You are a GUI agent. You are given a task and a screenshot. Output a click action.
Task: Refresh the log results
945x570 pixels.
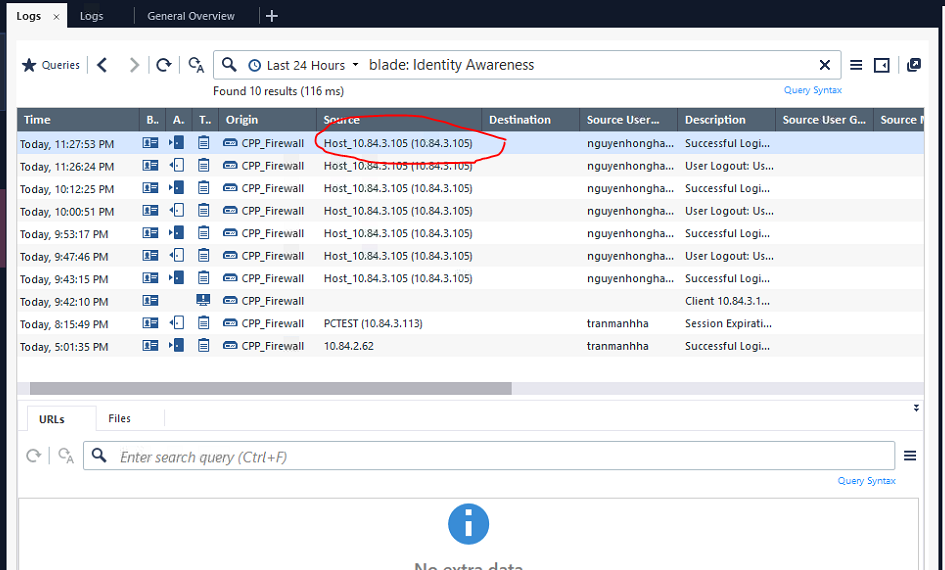[163, 65]
